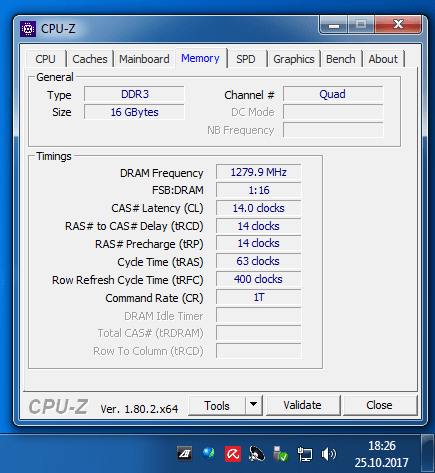Click the empty Total CAS# (tRDRAM) field
Image resolution: width=435 pixels, height=473 pixels.
(x=258, y=333)
